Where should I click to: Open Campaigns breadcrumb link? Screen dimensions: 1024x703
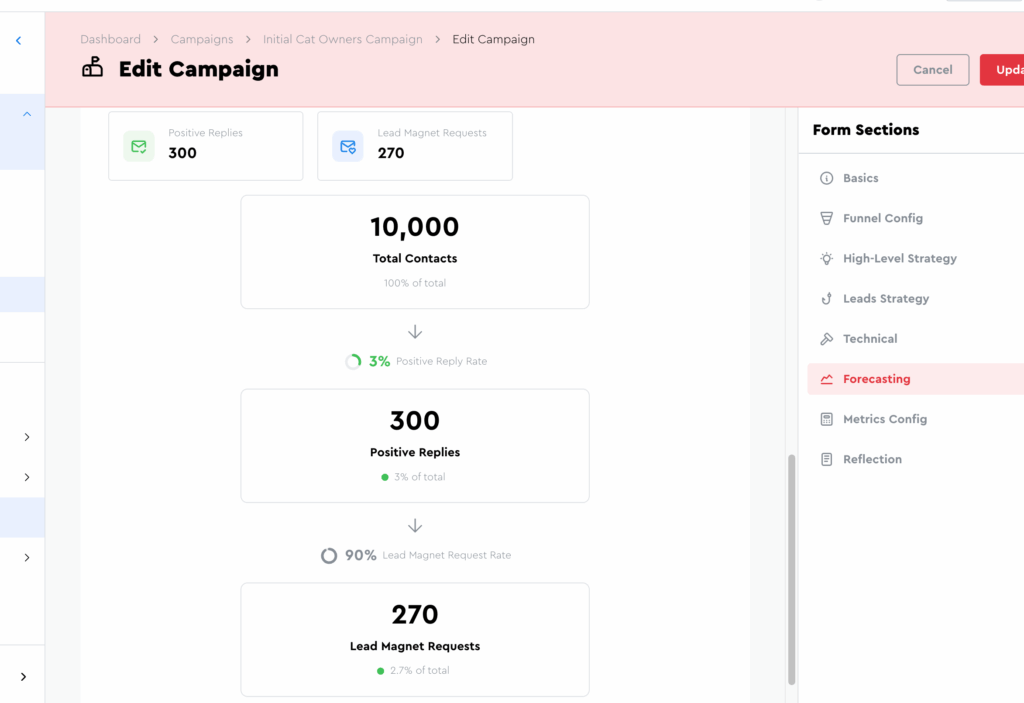pyautogui.click(x=202, y=39)
